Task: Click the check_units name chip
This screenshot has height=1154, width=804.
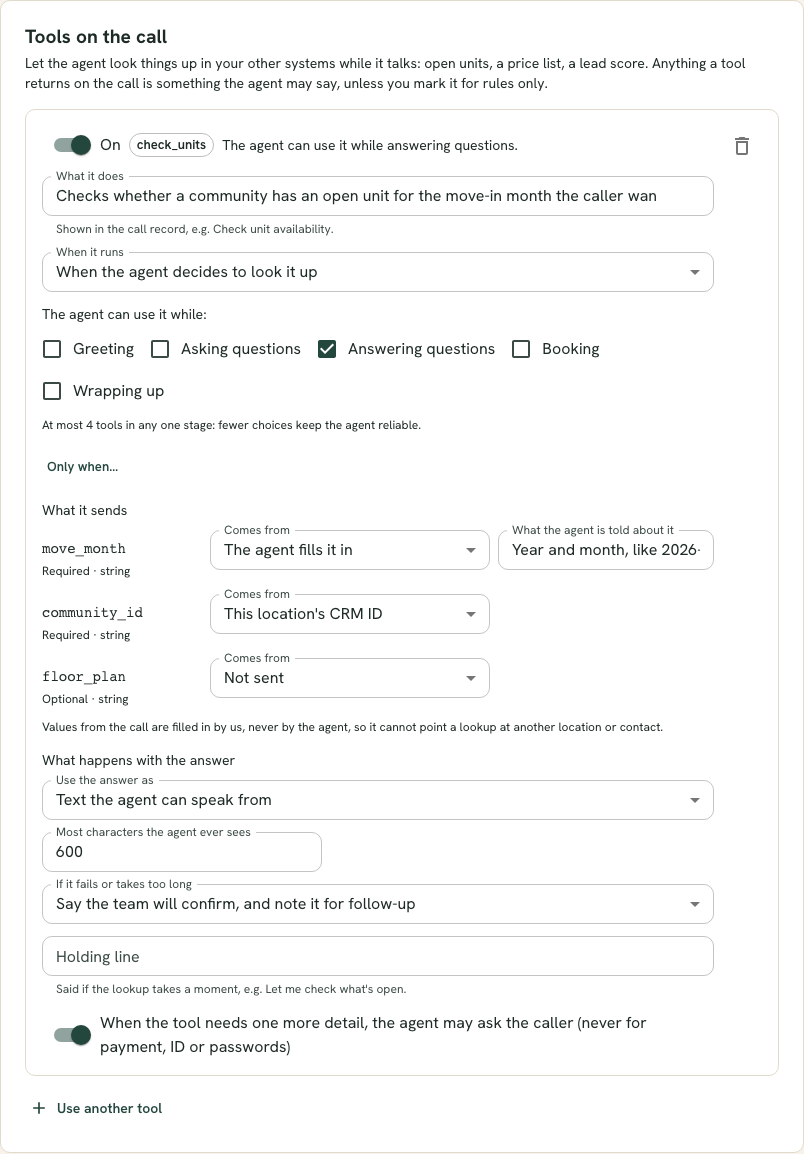Action: [x=172, y=145]
